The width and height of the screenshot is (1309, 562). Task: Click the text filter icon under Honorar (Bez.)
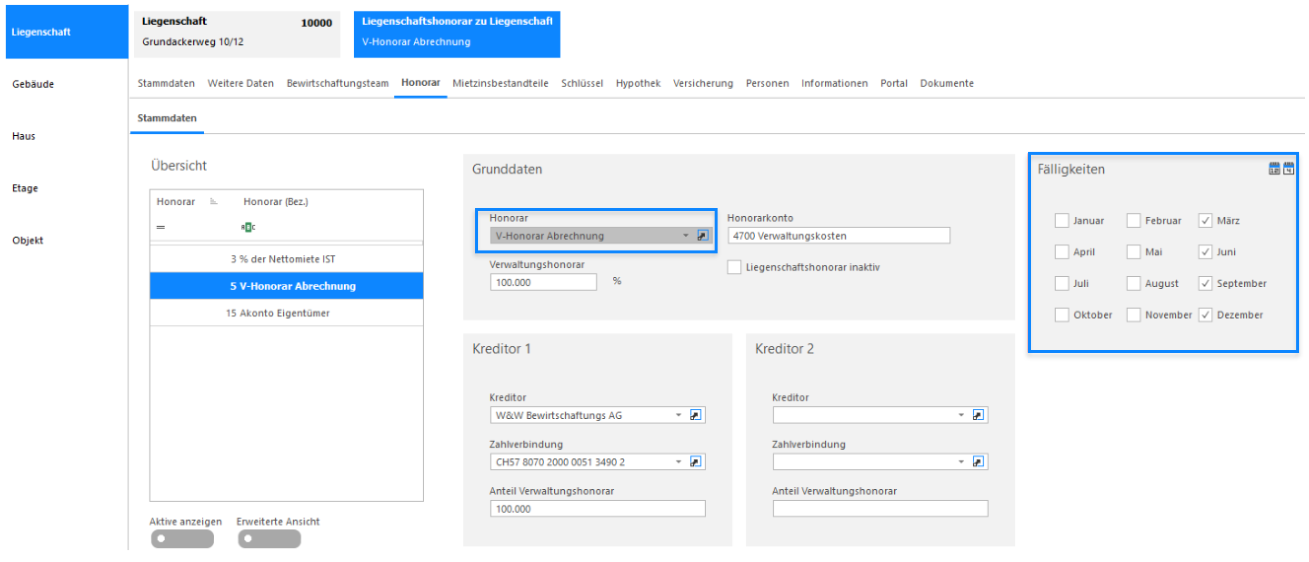click(248, 227)
